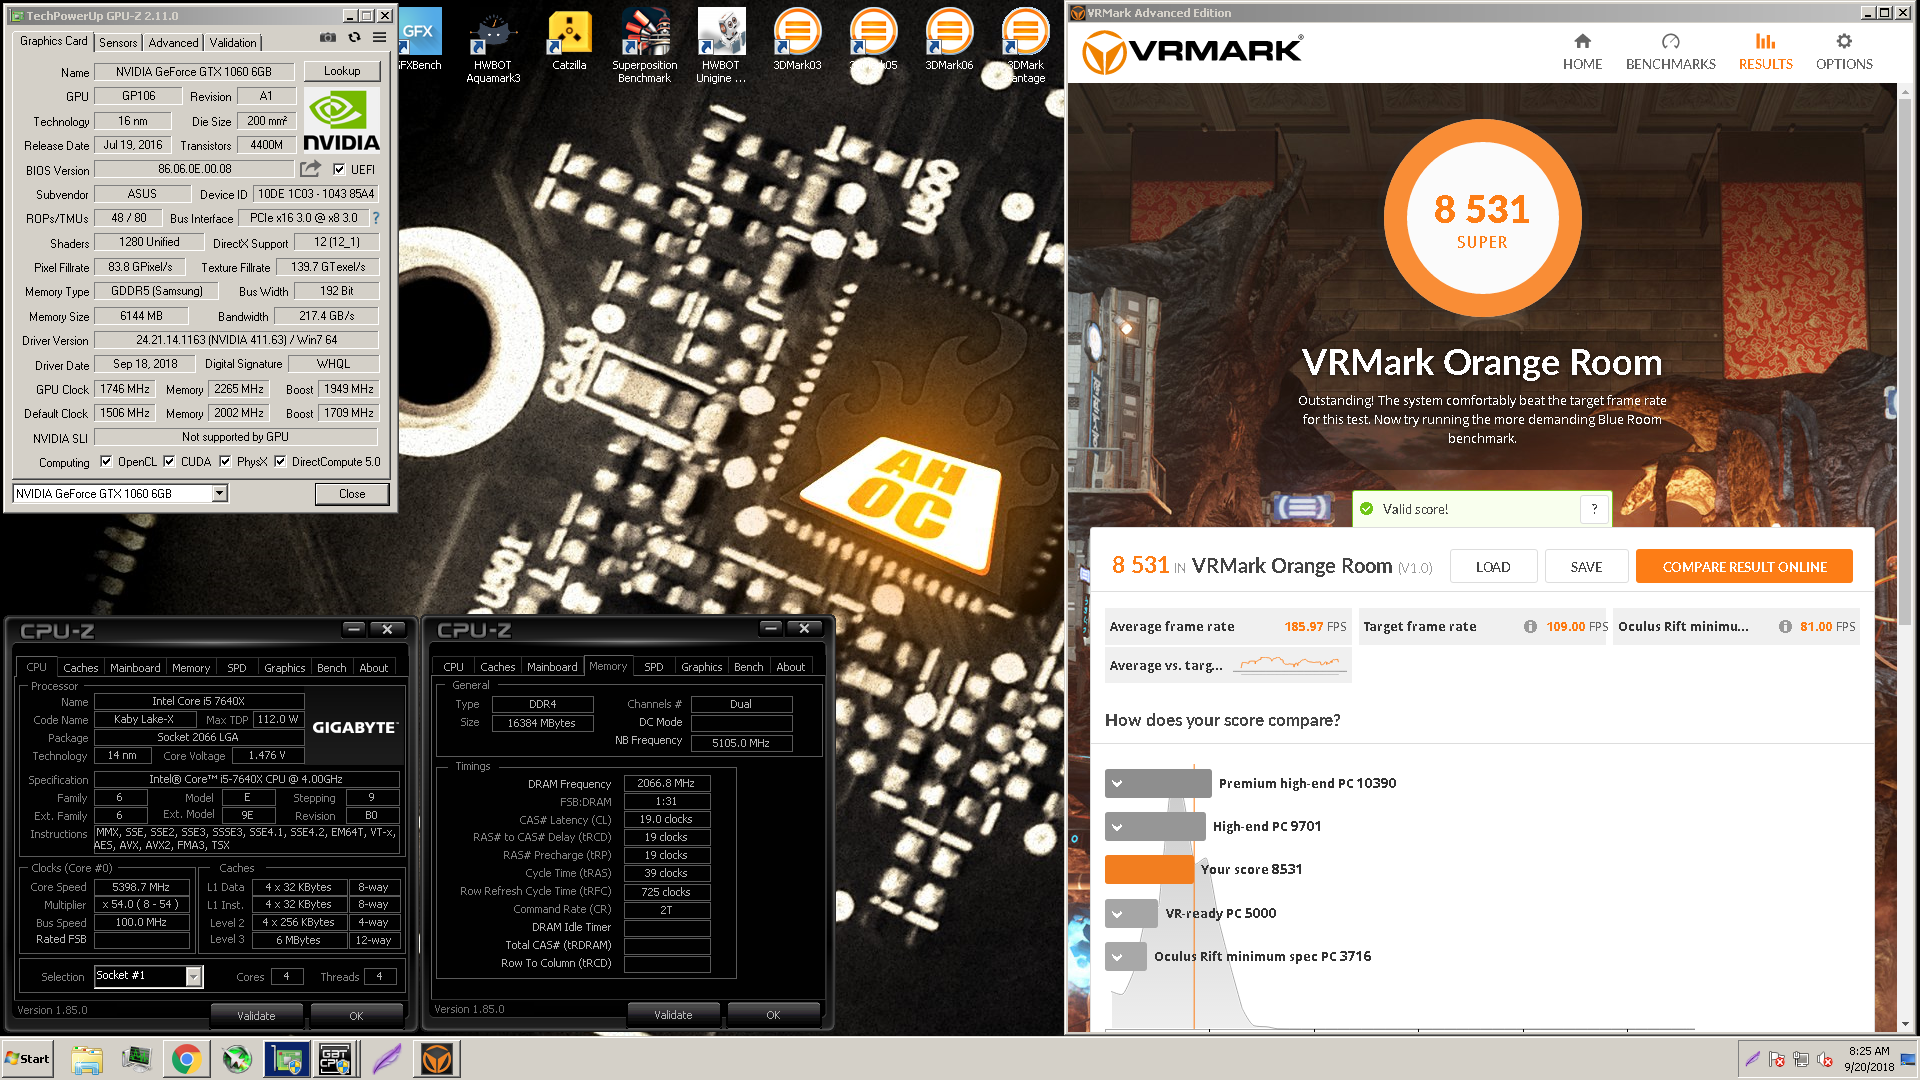Switch to CPU-Z taskbar button
The height and width of the screenshot is (1080, 1920).
coord(336,1059)
